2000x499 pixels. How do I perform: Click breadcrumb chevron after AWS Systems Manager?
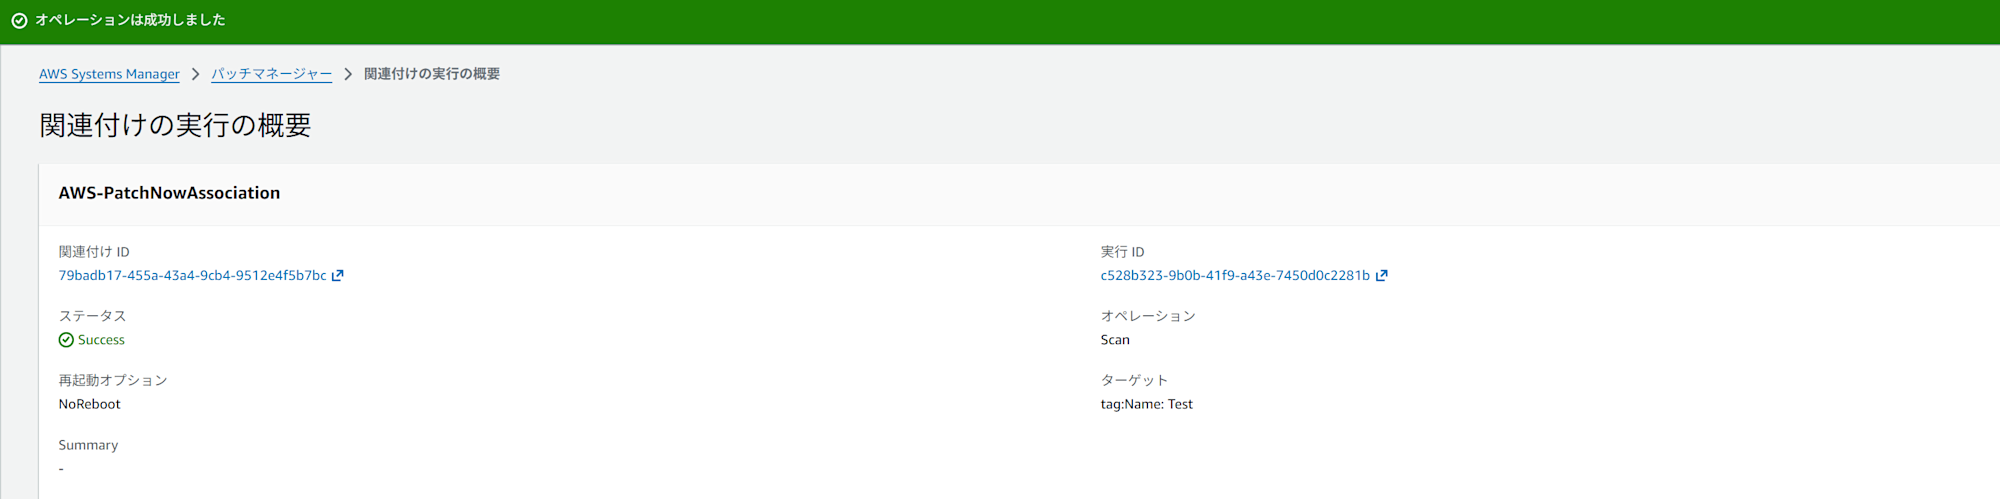(196, 74)
